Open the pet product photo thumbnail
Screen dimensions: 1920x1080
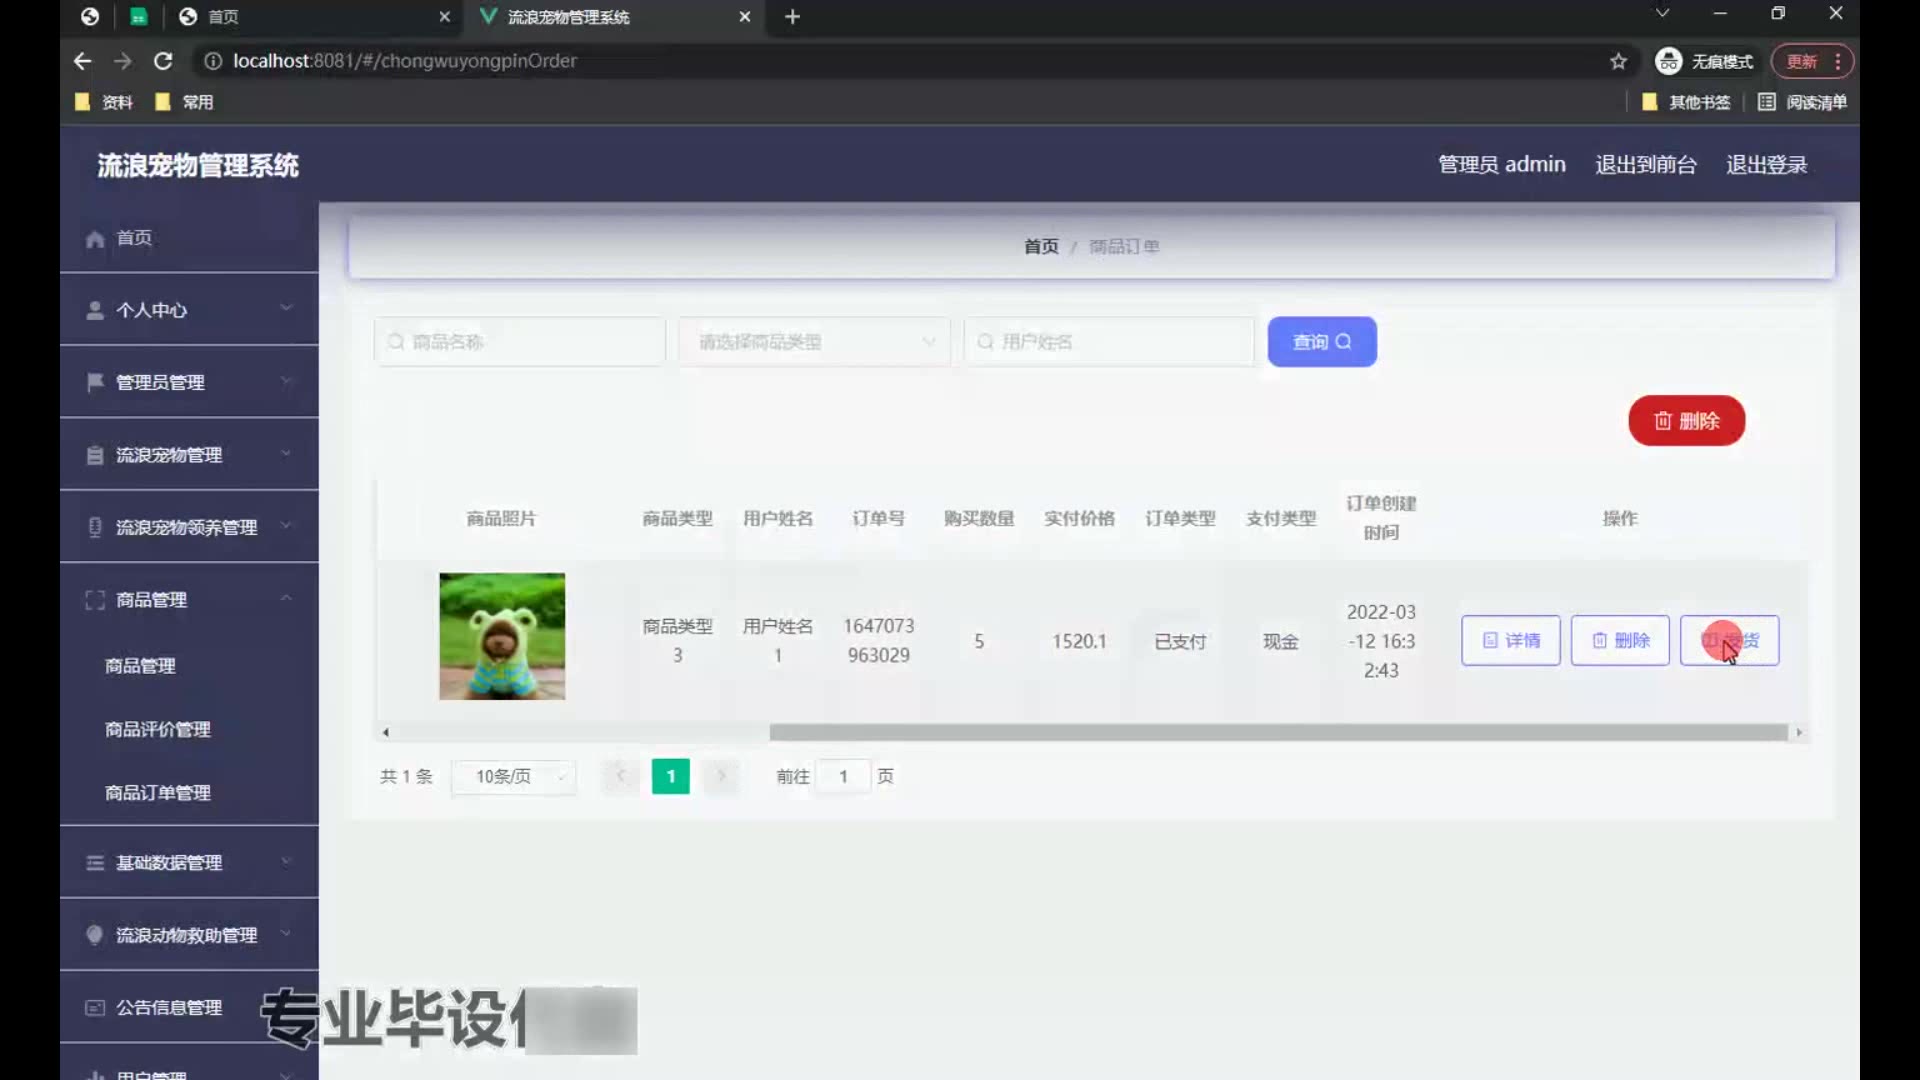click(x=502, y=636)
